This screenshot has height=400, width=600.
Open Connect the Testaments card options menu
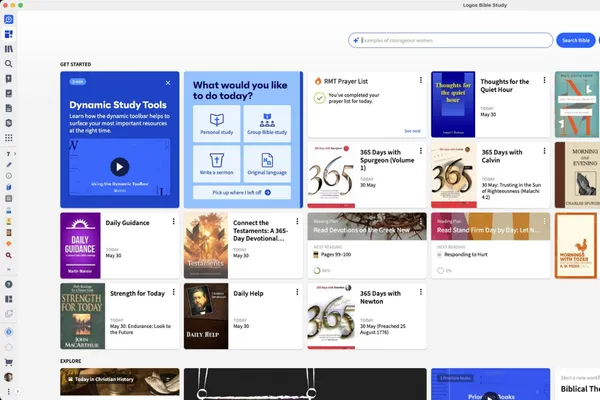point(297,221)
